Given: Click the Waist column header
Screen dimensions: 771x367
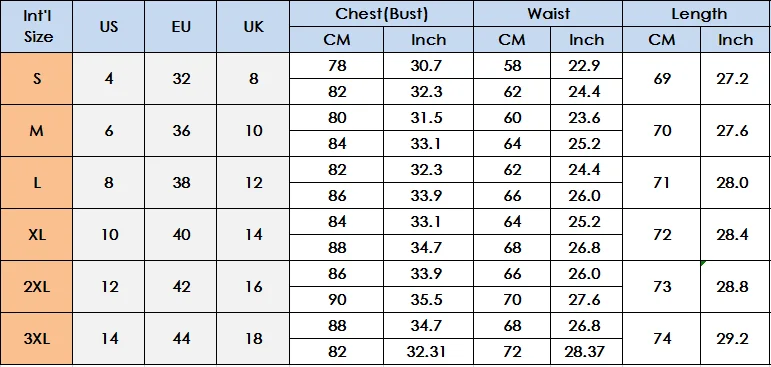Looking at the screenshot, I should (548, 14).
